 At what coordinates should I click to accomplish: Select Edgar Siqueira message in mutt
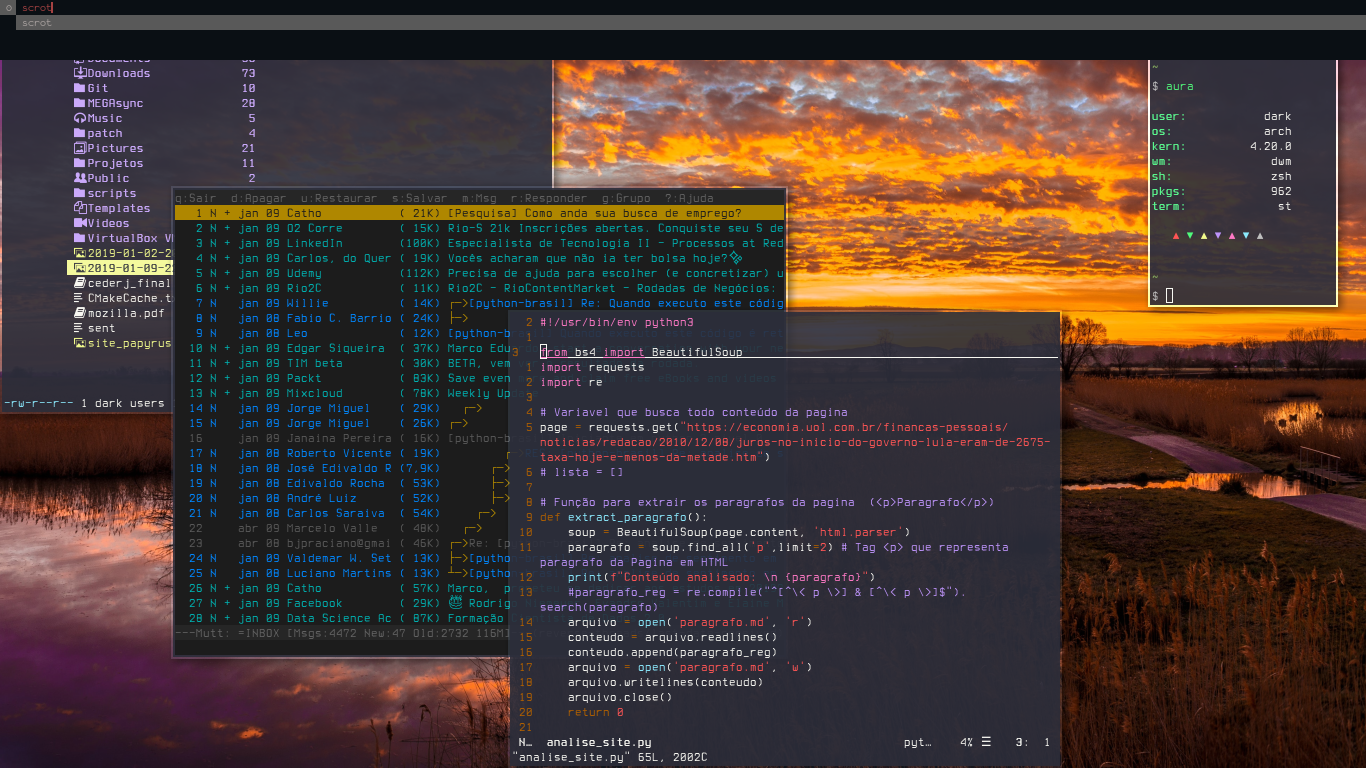(x=342, y=348)
